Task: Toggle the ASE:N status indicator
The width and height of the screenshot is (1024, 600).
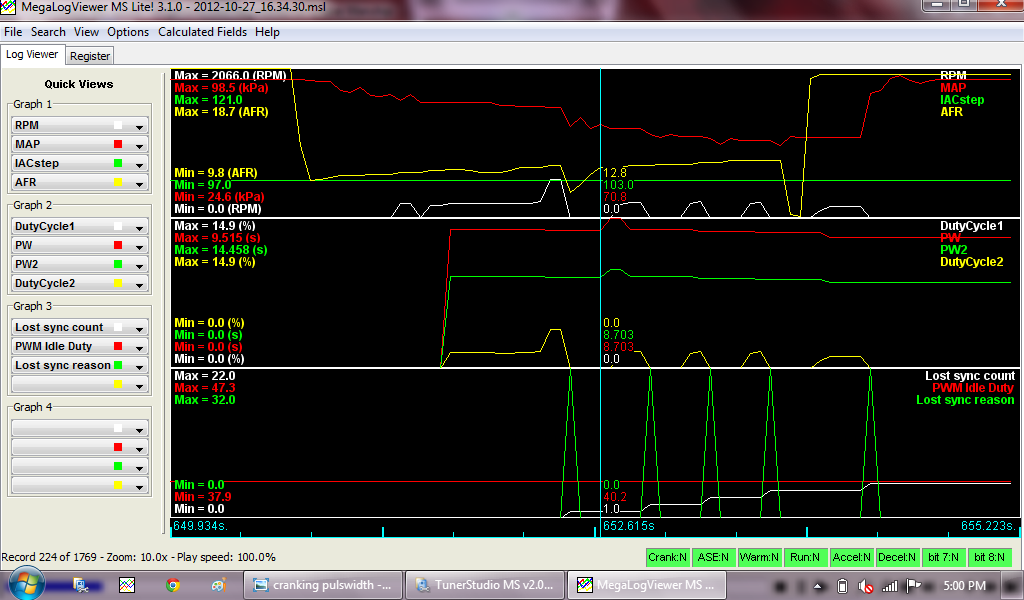Action: pyautogui.click(x=713, y=557)
